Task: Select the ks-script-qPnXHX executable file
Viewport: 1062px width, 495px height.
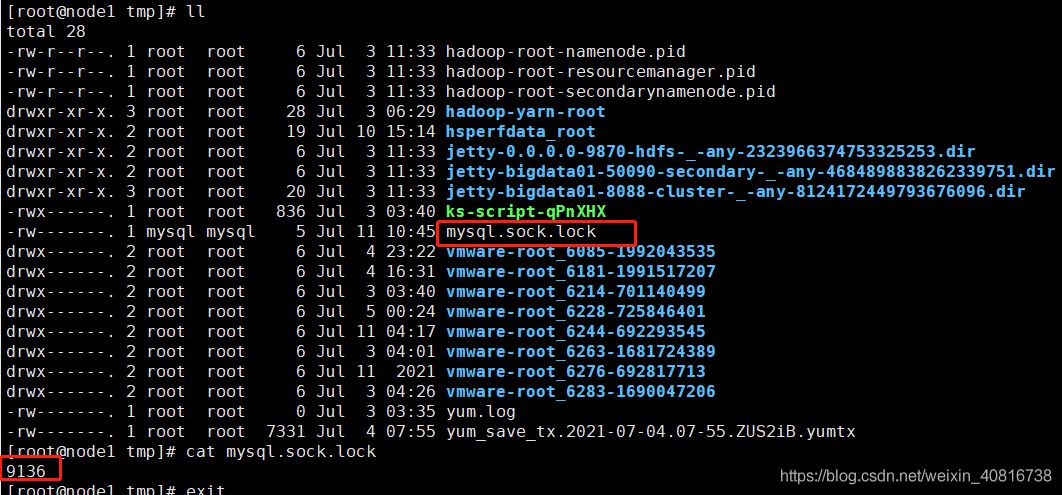Action: tap(526, 211)
